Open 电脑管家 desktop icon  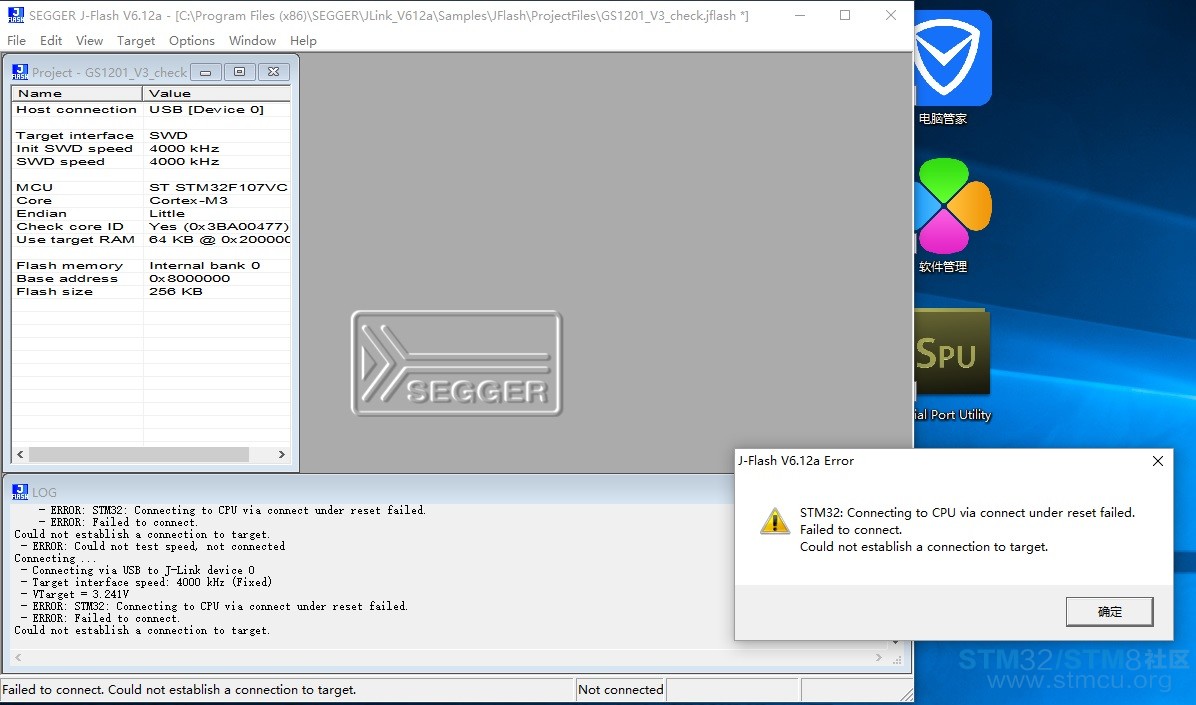point(947,69)
